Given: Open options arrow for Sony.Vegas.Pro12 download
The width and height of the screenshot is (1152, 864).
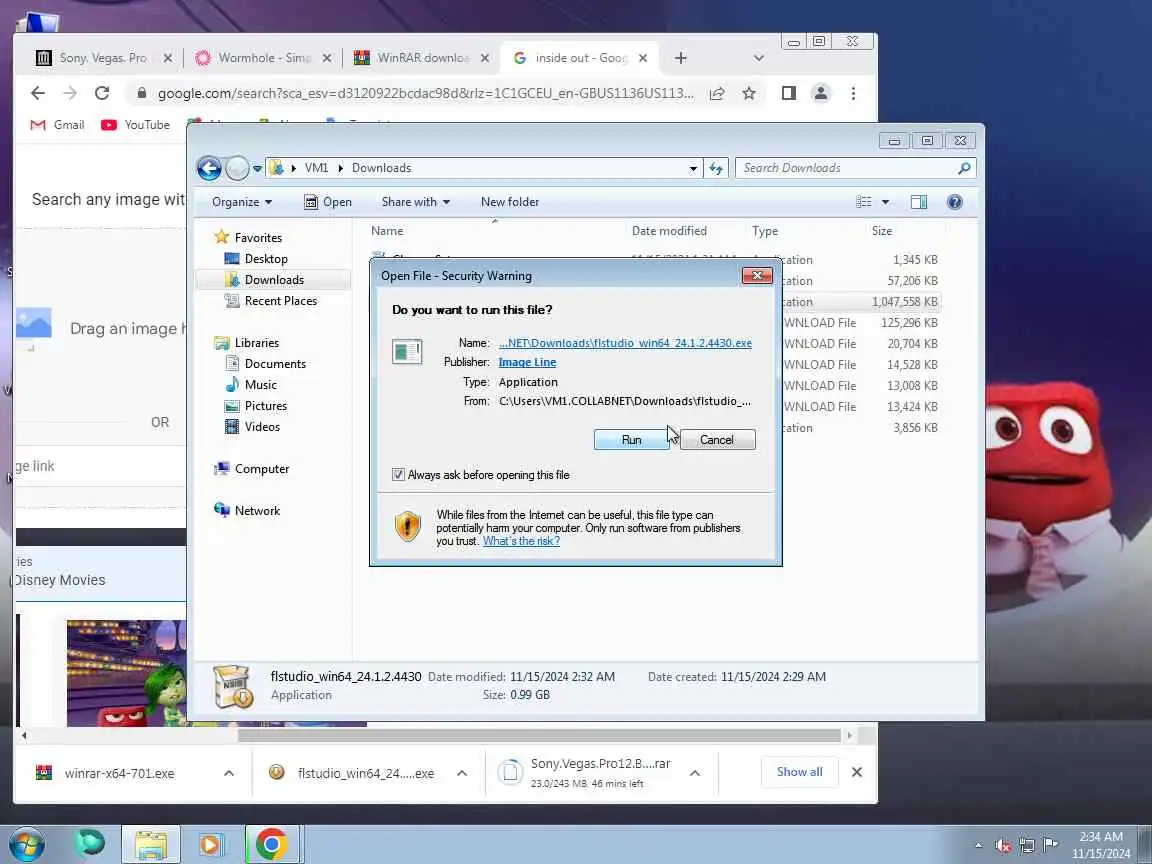Looking at the screenshot, I should [x=694, y=773].
